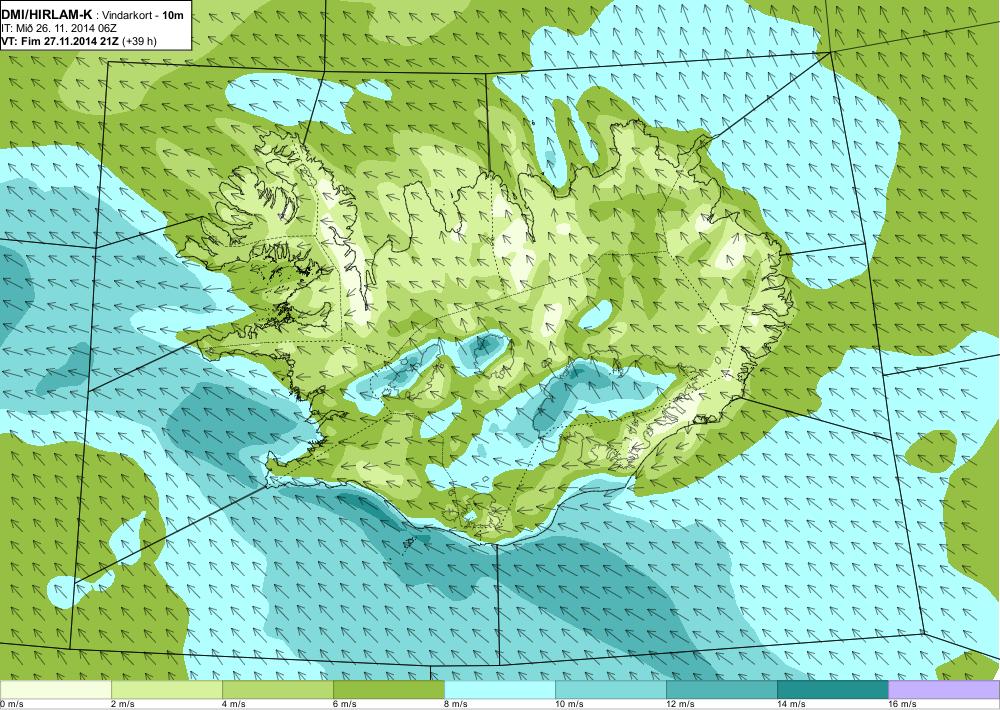Viewport: 1000px width, 710px height.
Task: Click the medium green 4–6 m/s legend swatch
Action: (277, 690)
